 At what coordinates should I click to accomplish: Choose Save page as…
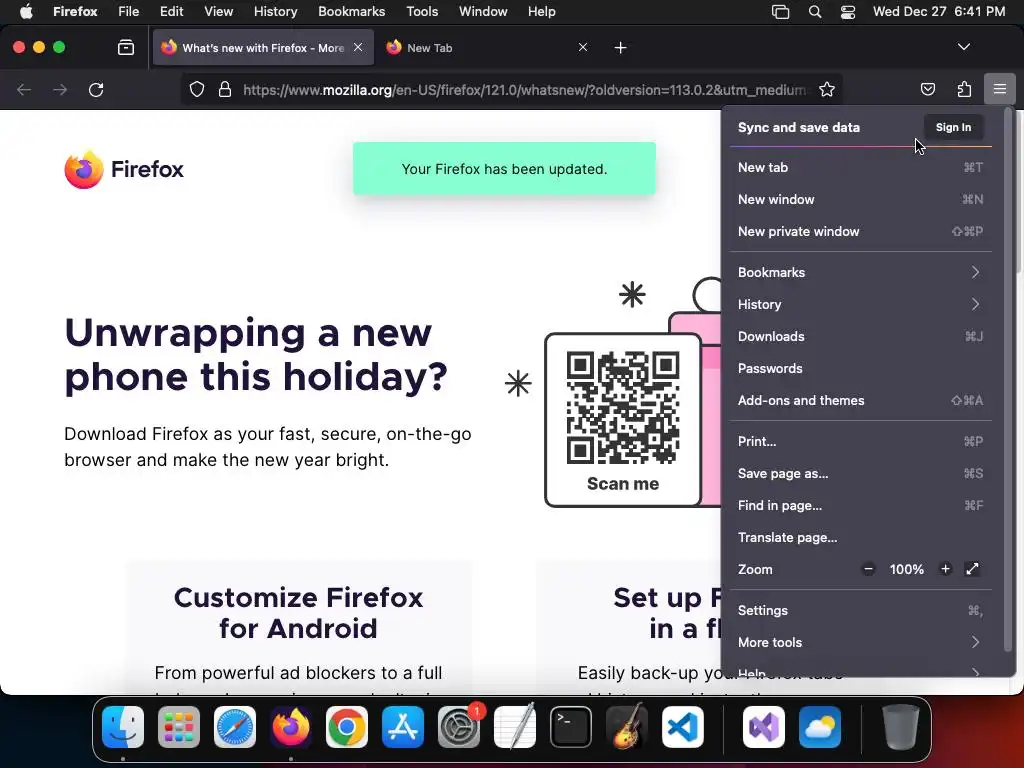point(861,473)
